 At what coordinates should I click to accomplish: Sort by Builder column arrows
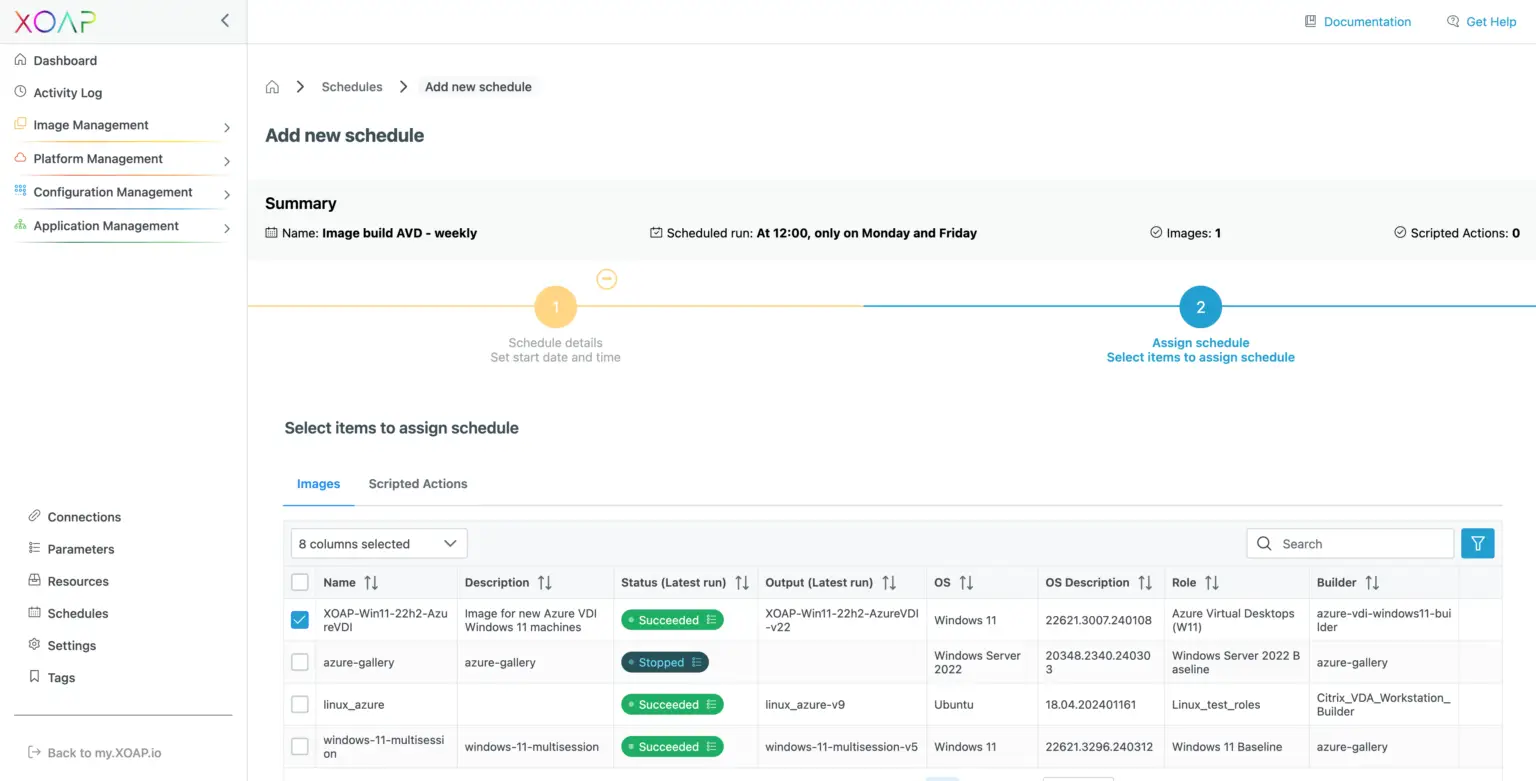(1372, 582)
